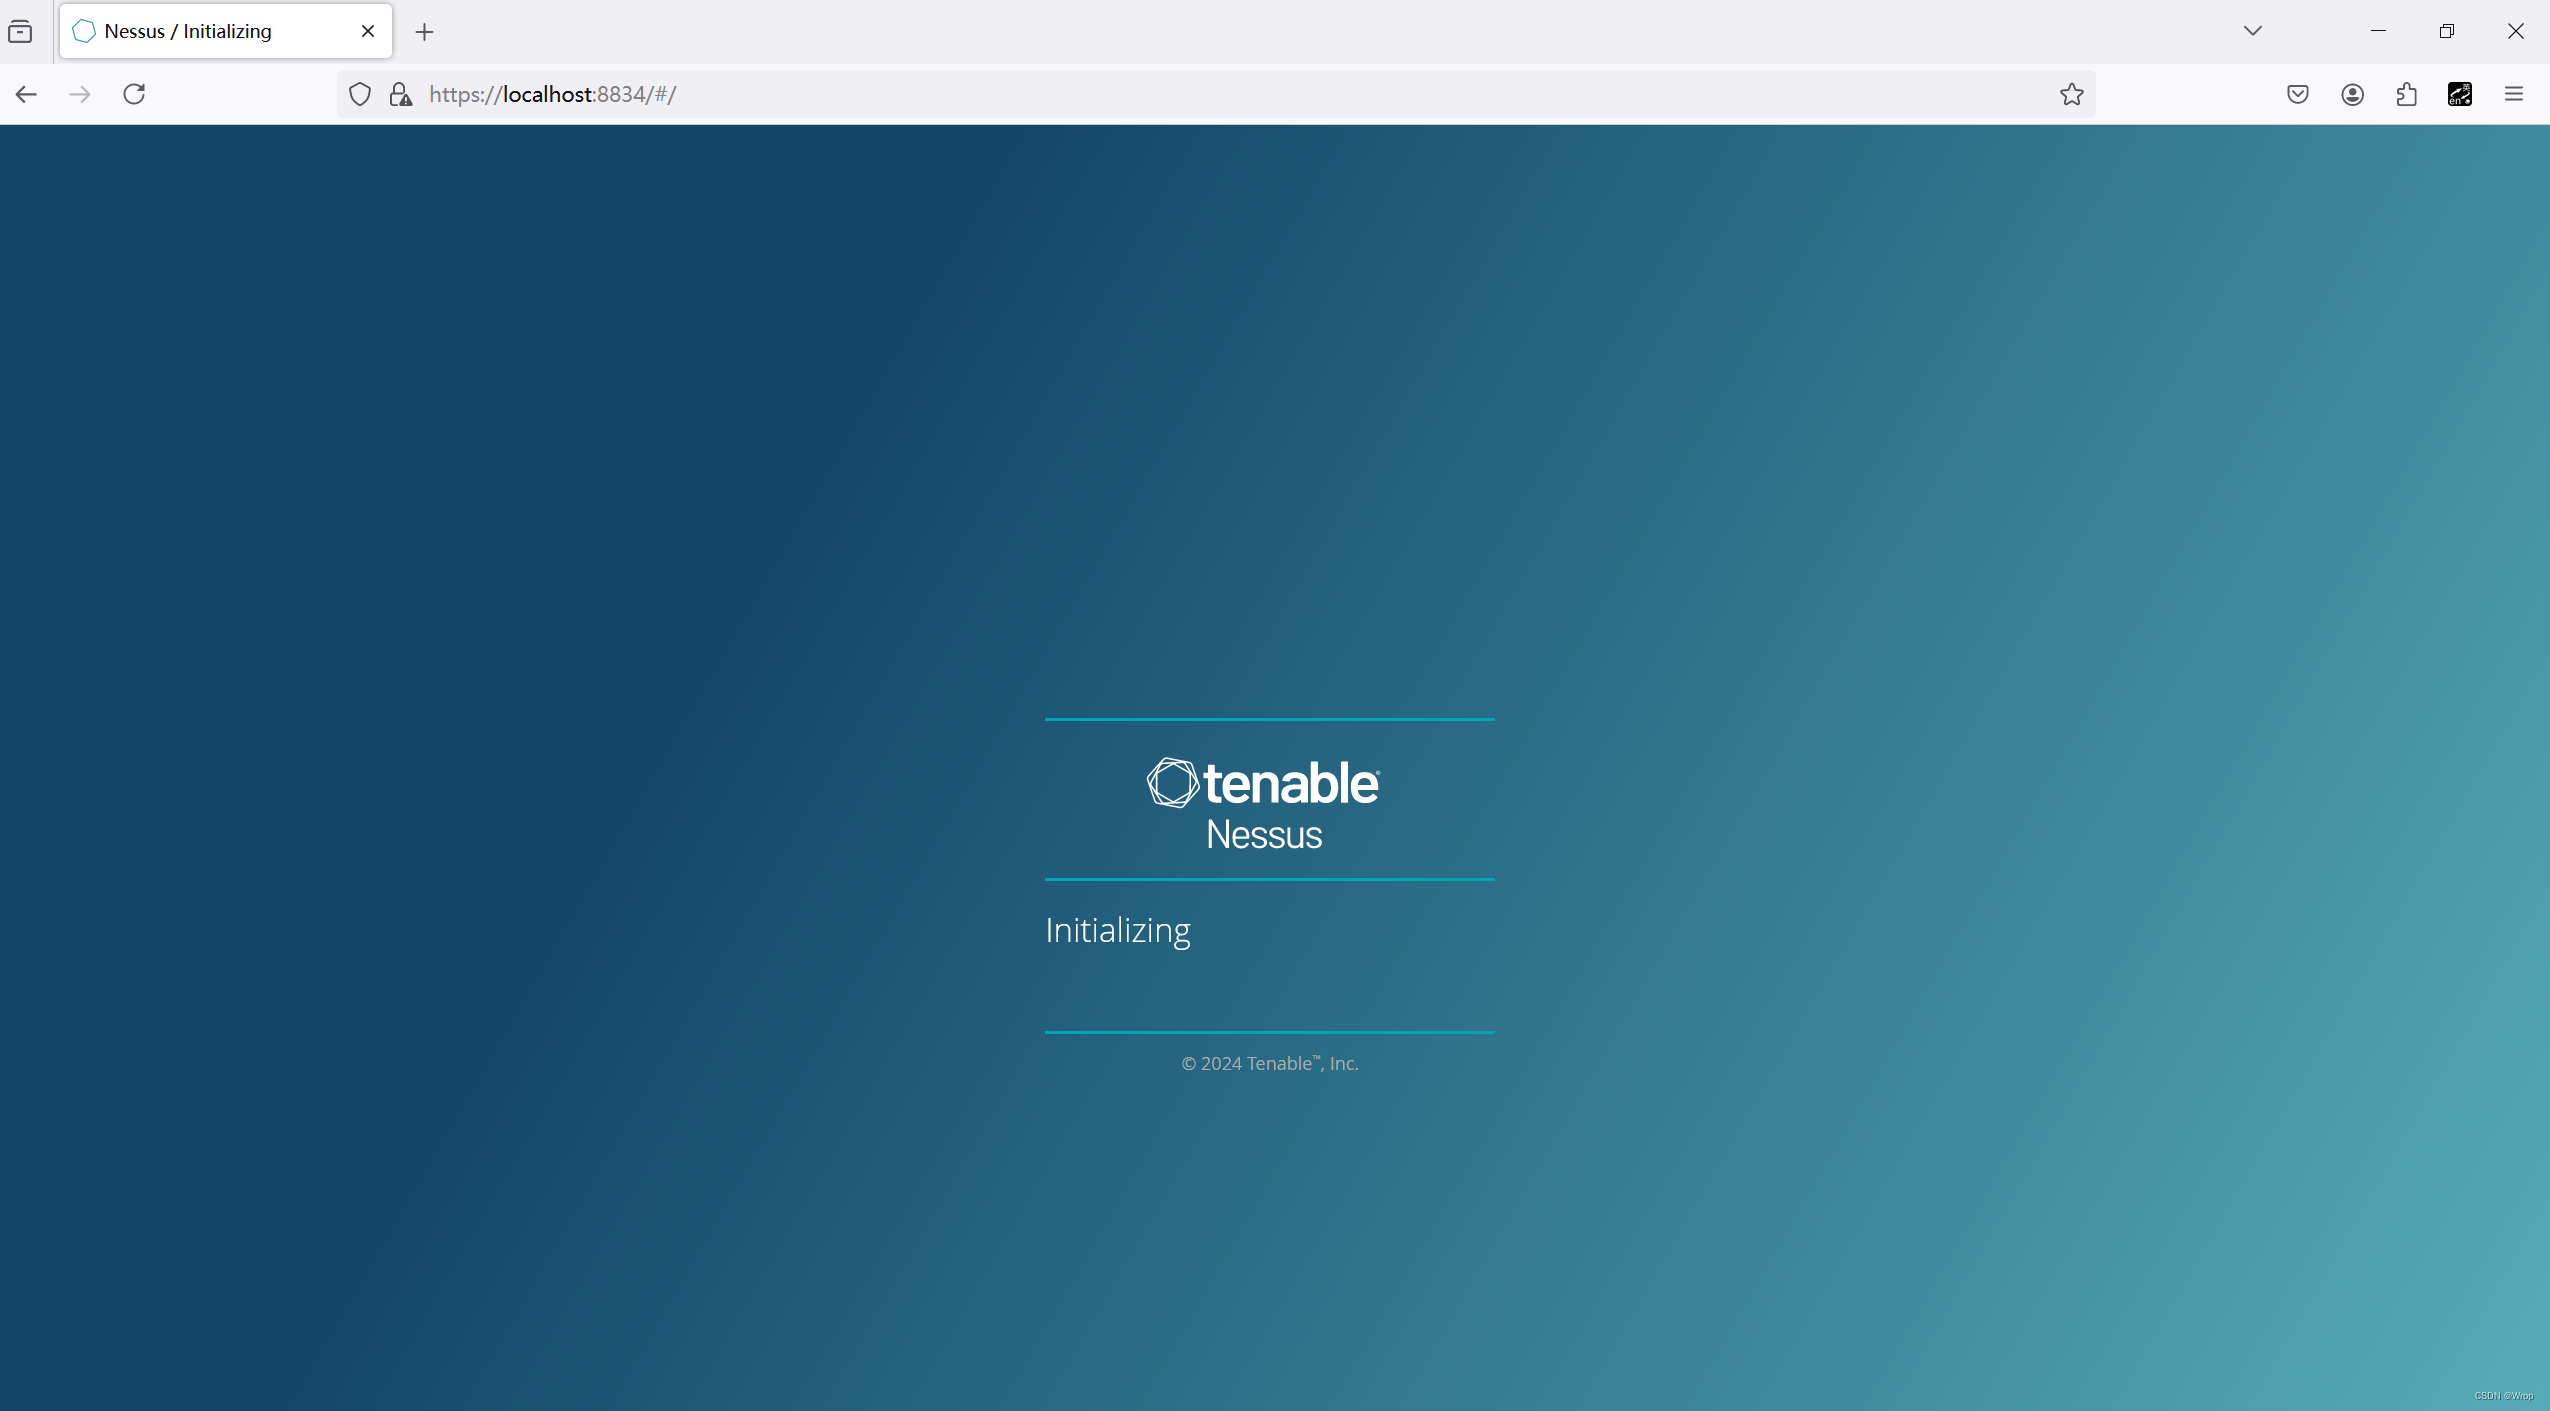Image resolution: width=2550 pixels, height=1411 pixels.
Task: Click the browser back arrow
Action: [x=26, y=94]
